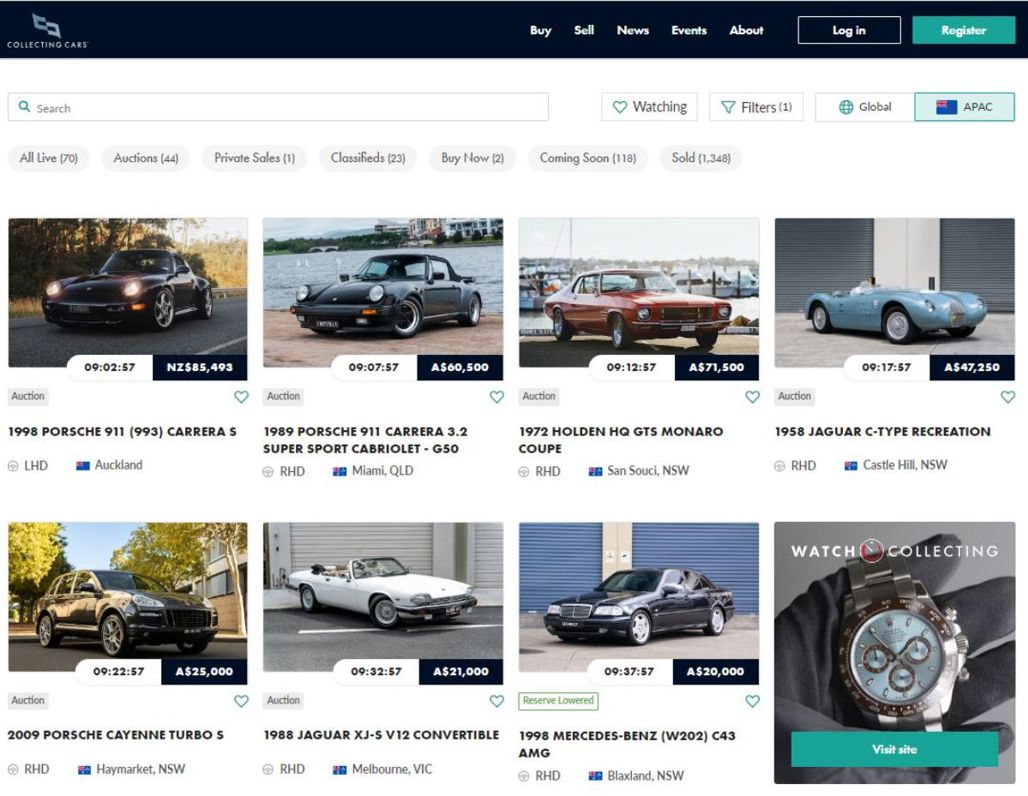Open the Buy menu
The height and width of the screenshot is (796, 1028).
click(x=540, y=30)
